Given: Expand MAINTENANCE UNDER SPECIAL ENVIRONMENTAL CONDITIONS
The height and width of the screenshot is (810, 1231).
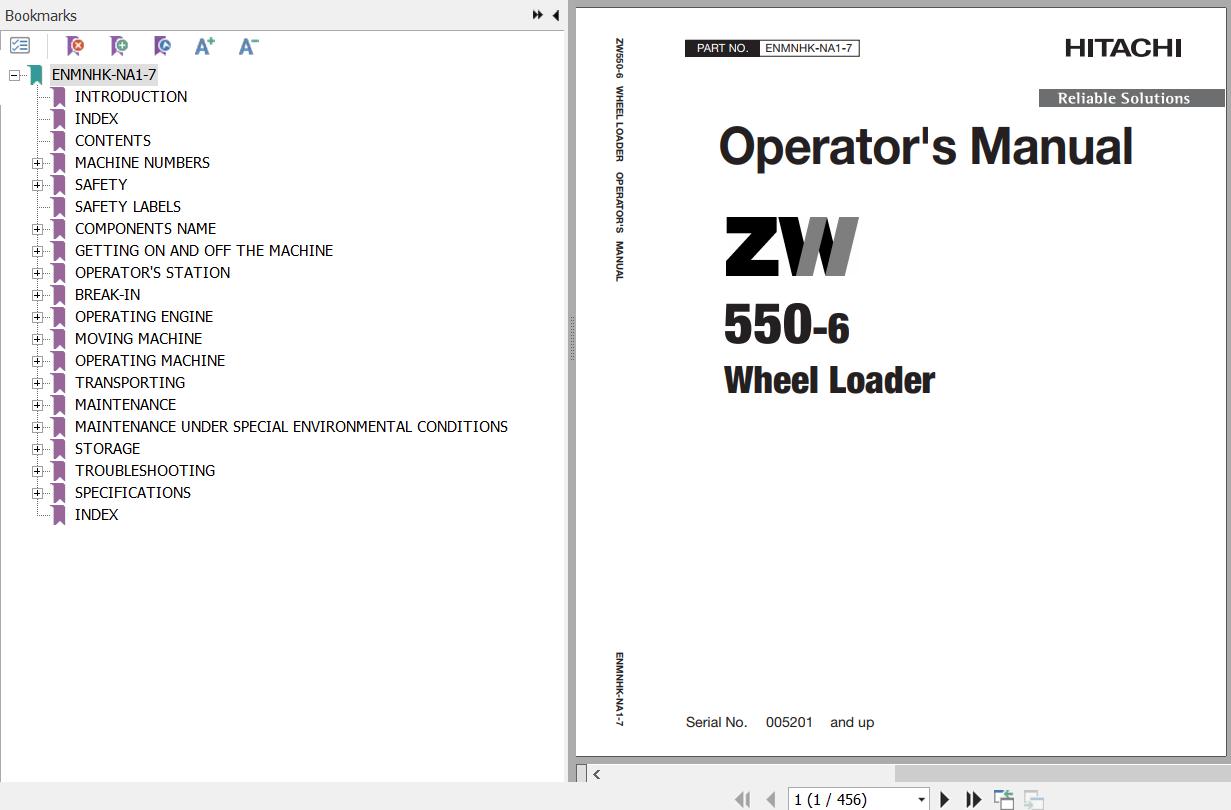Looking at the screenshot, I should coord(37,427).
